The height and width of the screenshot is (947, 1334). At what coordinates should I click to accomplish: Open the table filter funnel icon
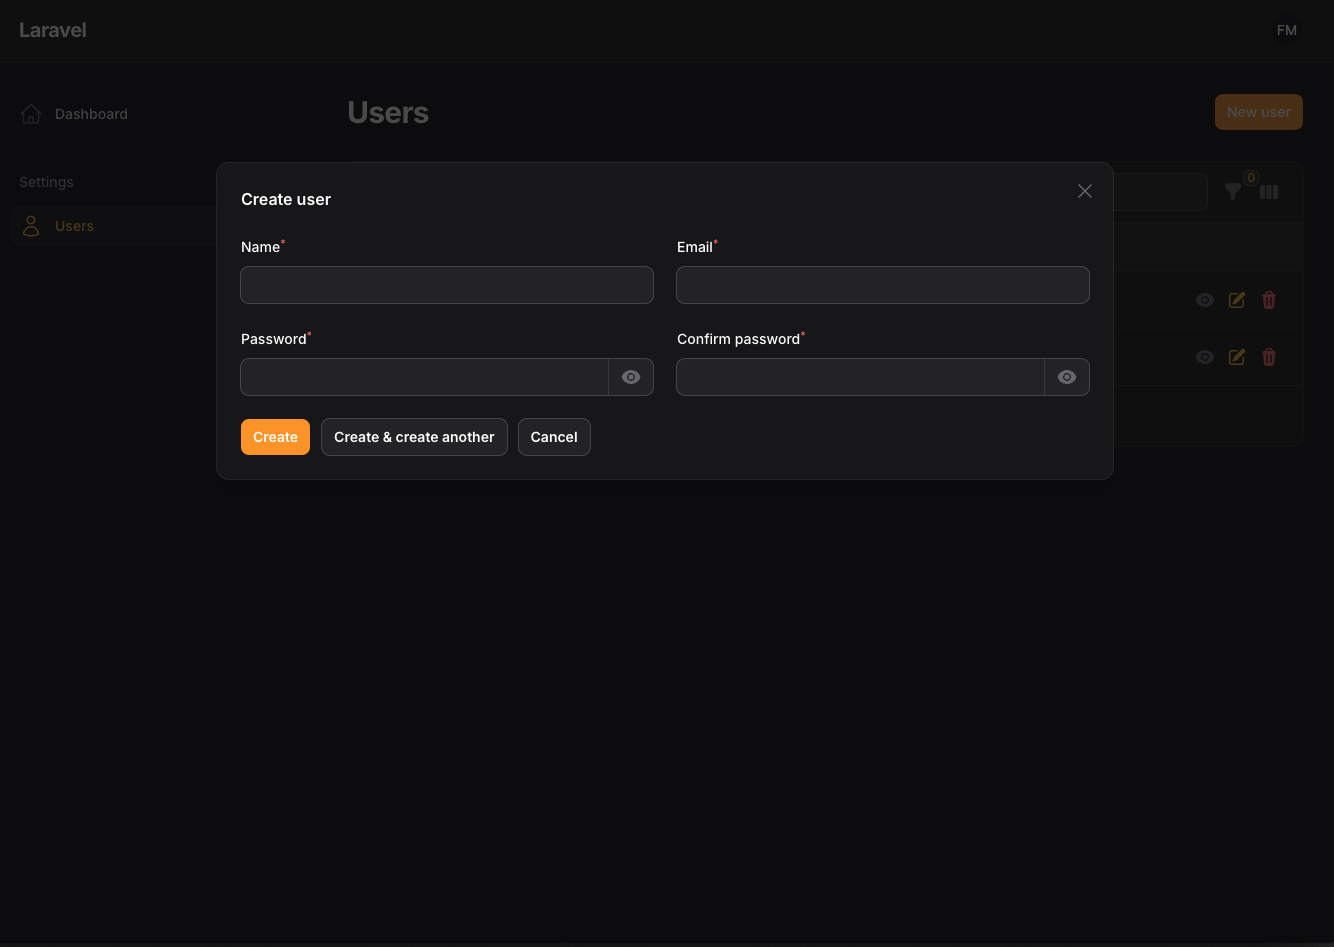coord(1233,192)
